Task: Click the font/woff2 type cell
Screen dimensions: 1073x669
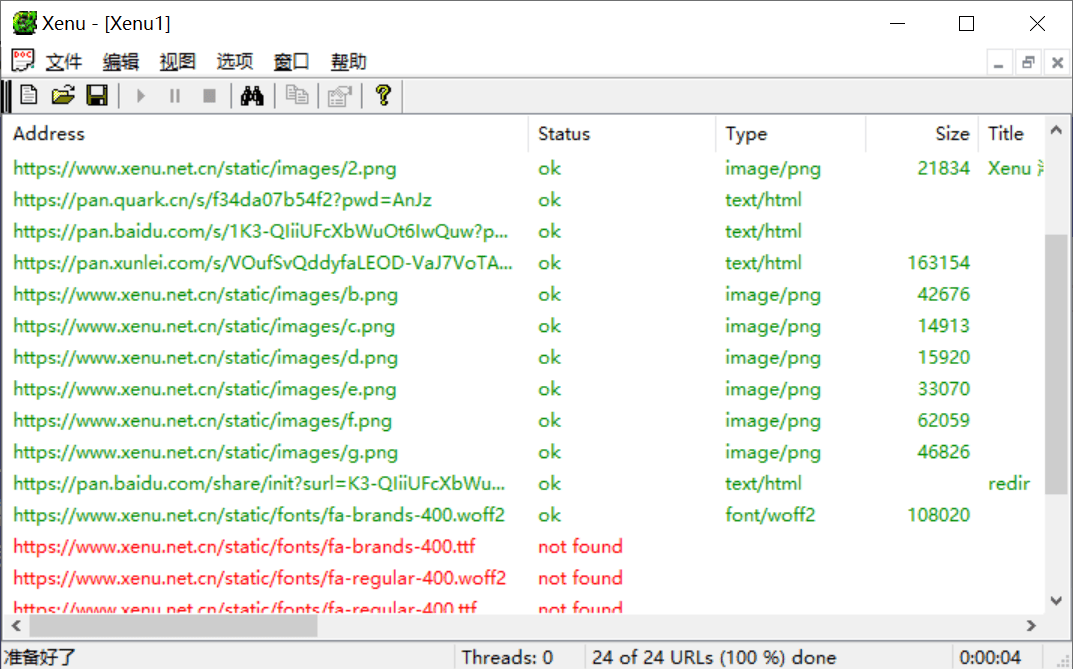Action: coord(770,514)
